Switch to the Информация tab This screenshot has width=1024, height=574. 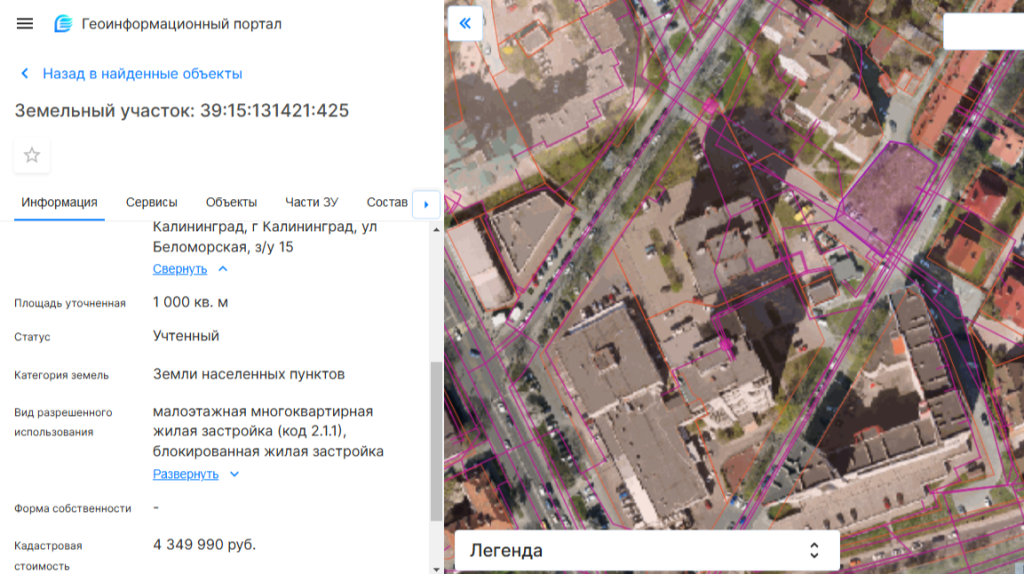(x=59, y=202)
